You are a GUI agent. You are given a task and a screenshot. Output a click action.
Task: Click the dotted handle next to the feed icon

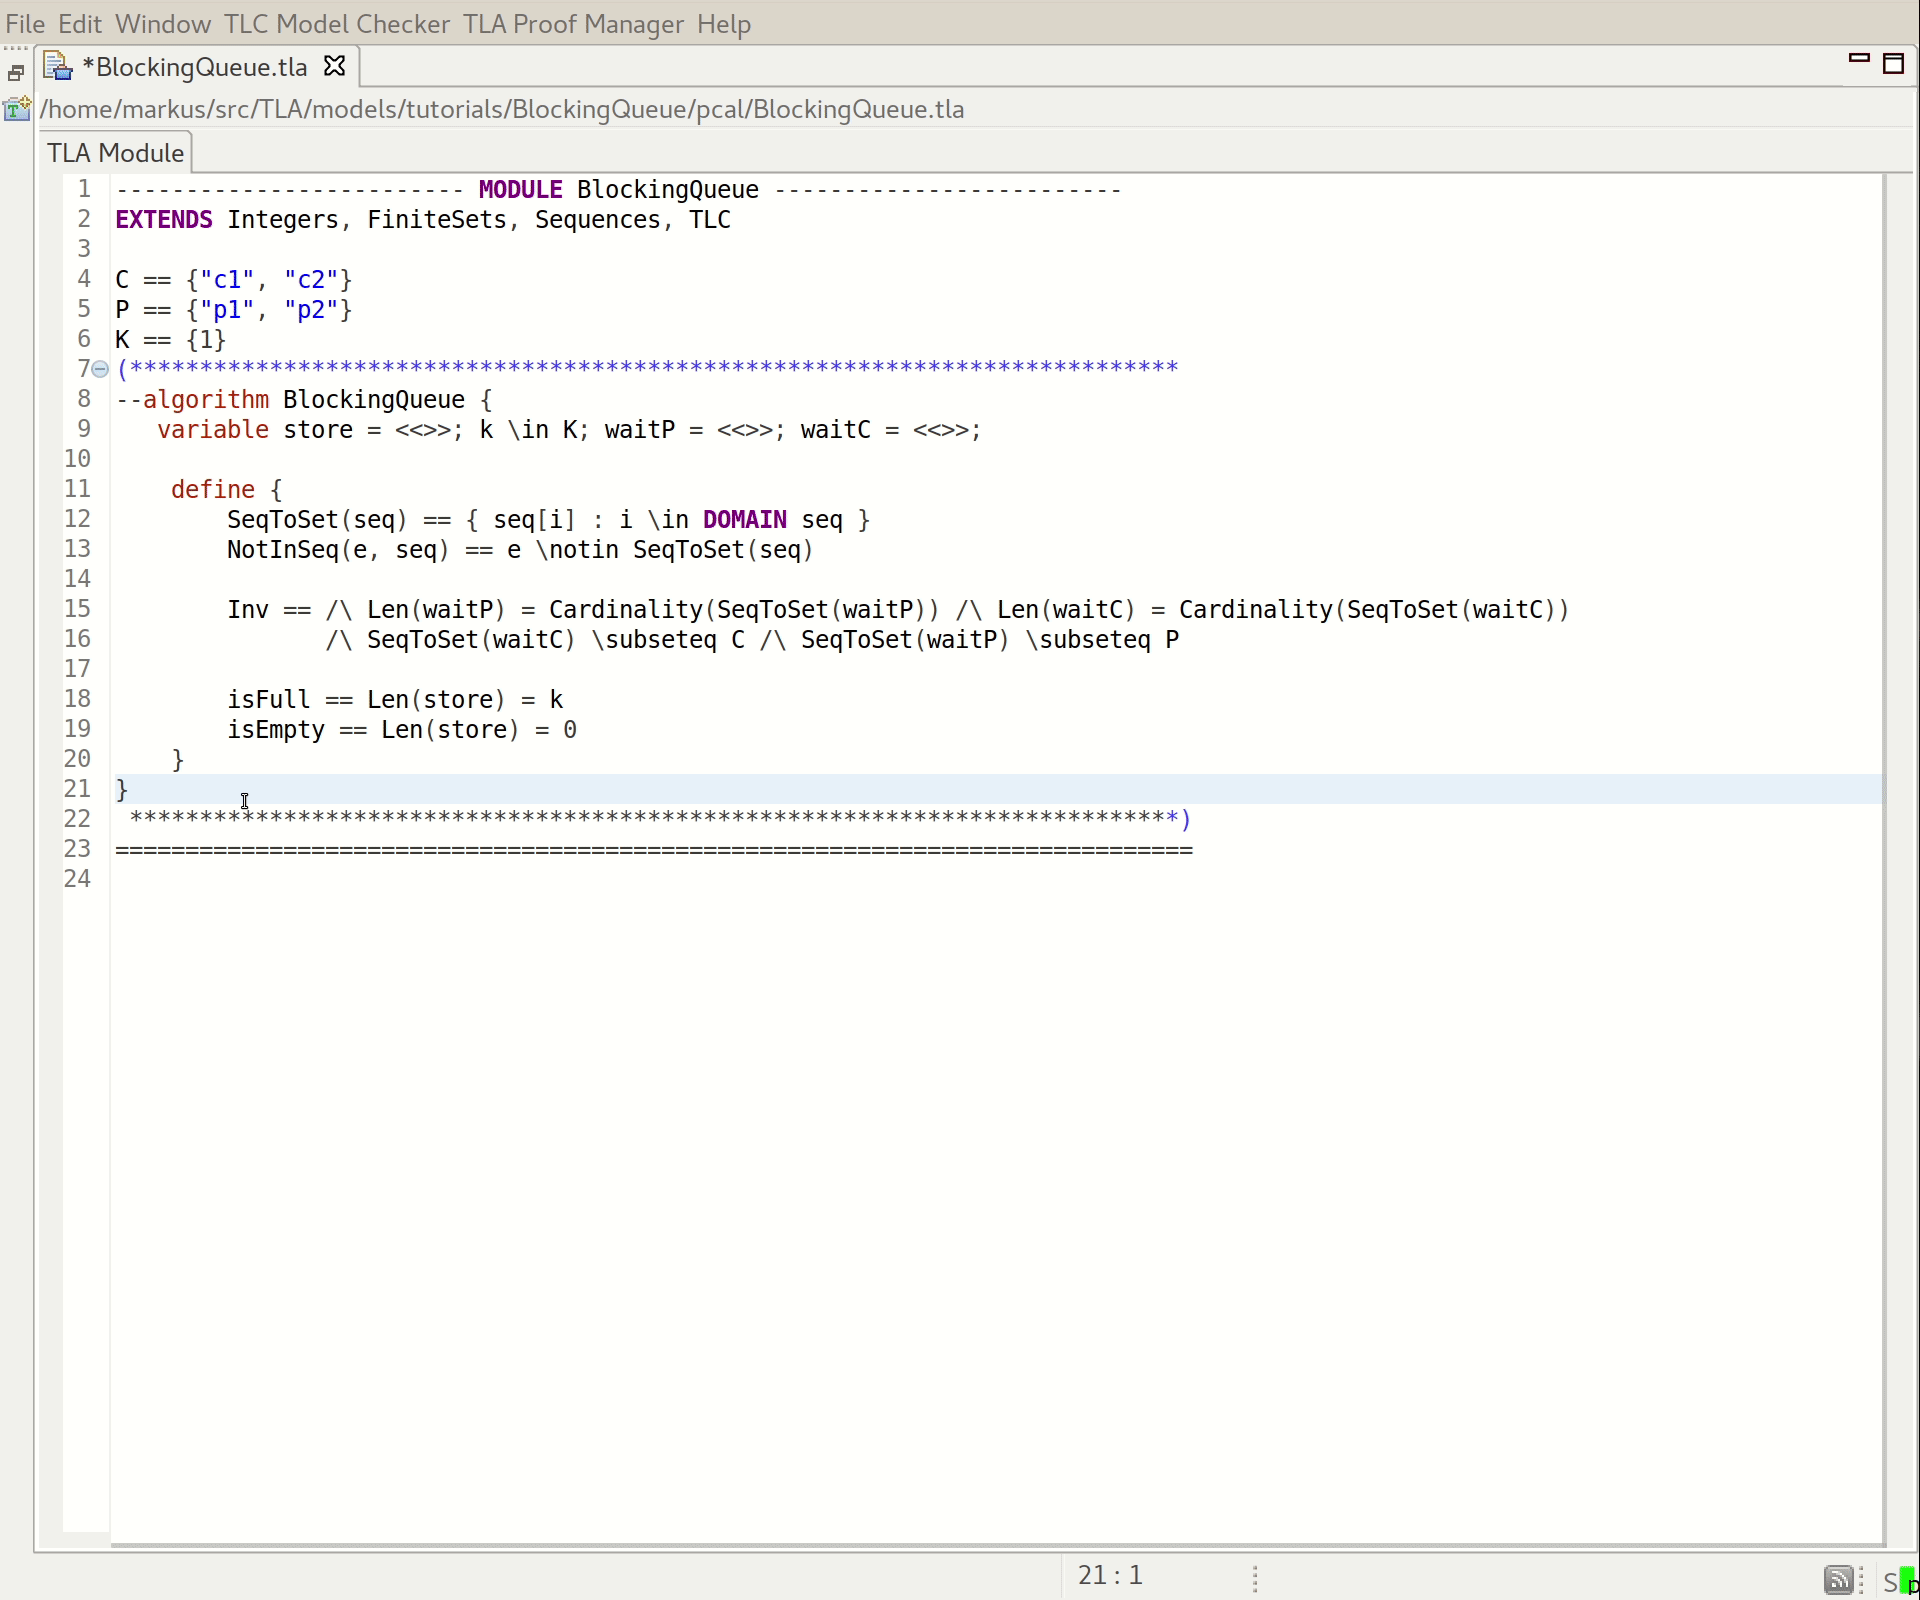(x=1862, y=1580)
